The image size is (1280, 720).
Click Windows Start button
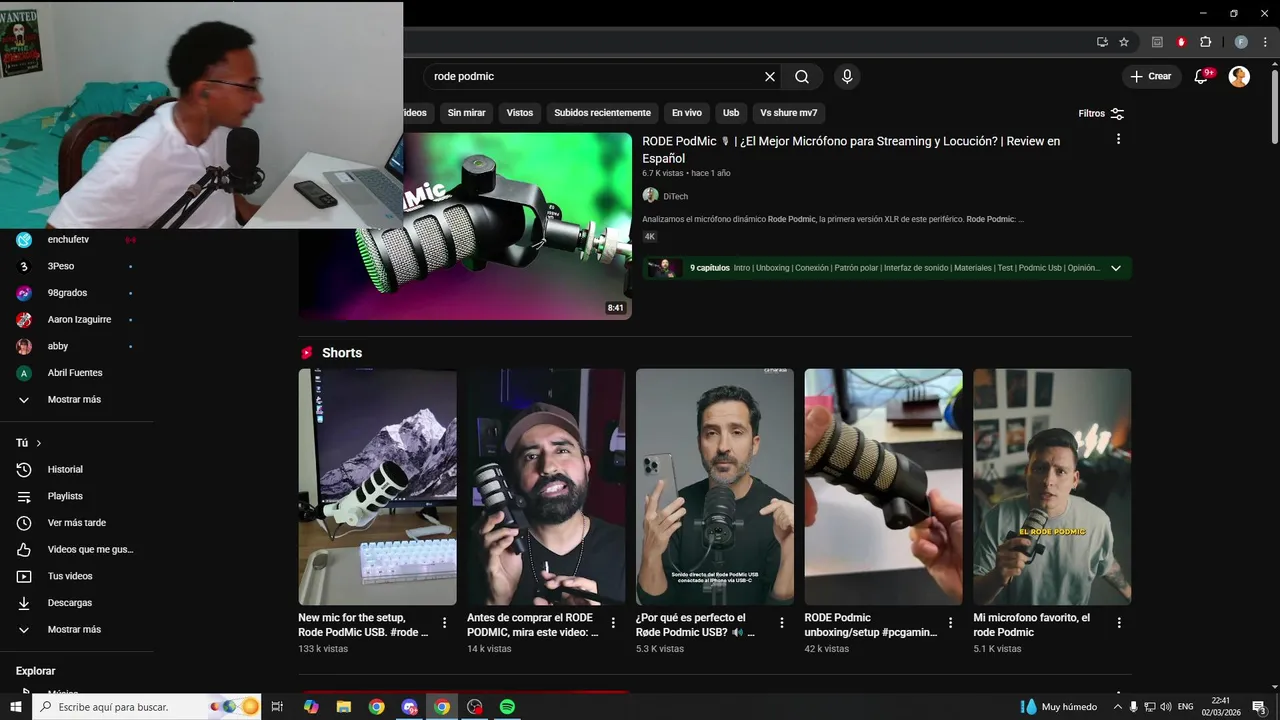[x=15, y=707]
